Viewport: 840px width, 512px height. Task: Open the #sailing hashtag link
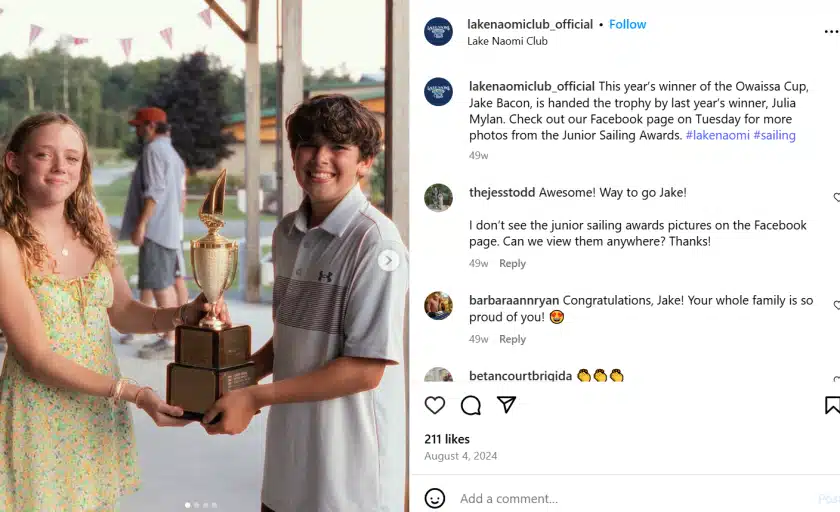click(x=775, y=135)
